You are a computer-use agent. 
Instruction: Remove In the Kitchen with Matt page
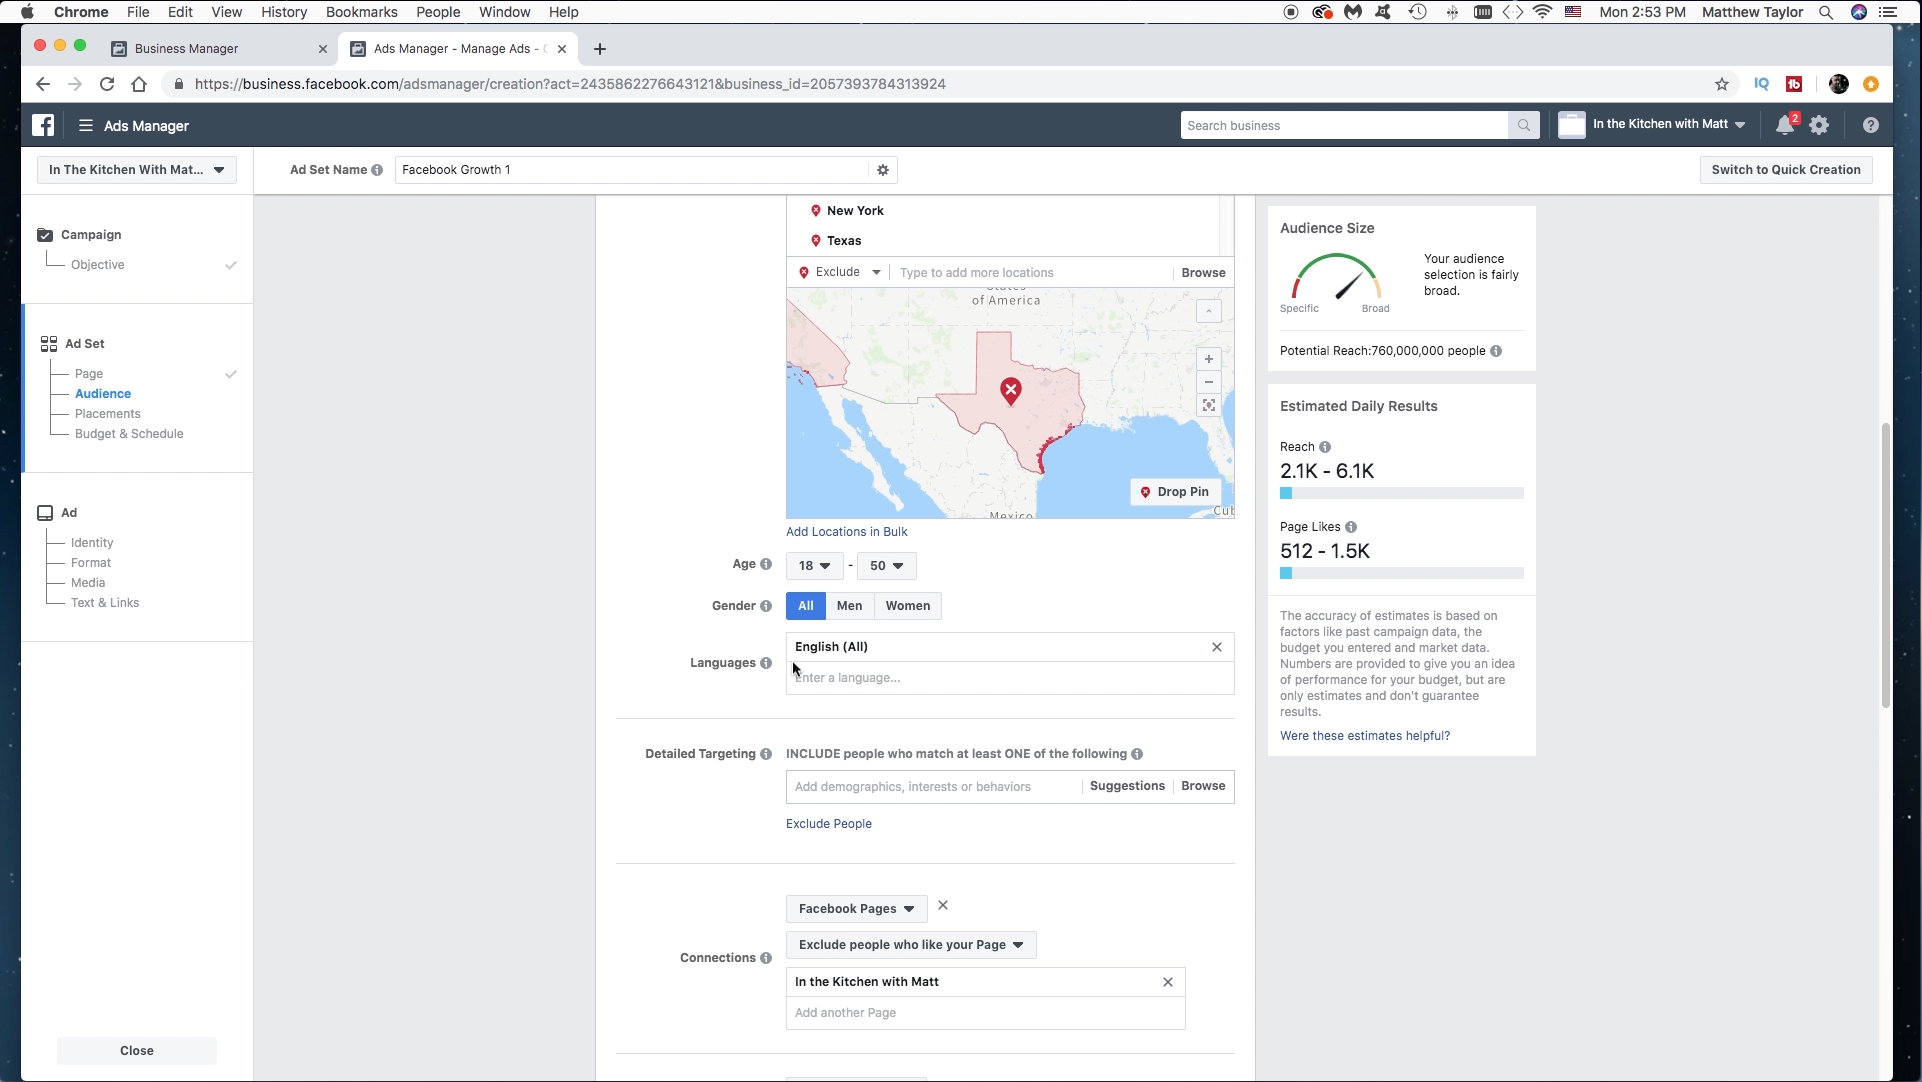click(1168, 982)
